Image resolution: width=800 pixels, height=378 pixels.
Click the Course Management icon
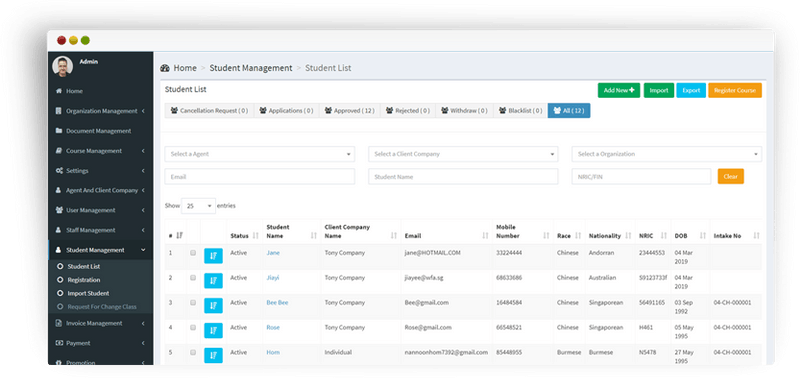[59, 151]
